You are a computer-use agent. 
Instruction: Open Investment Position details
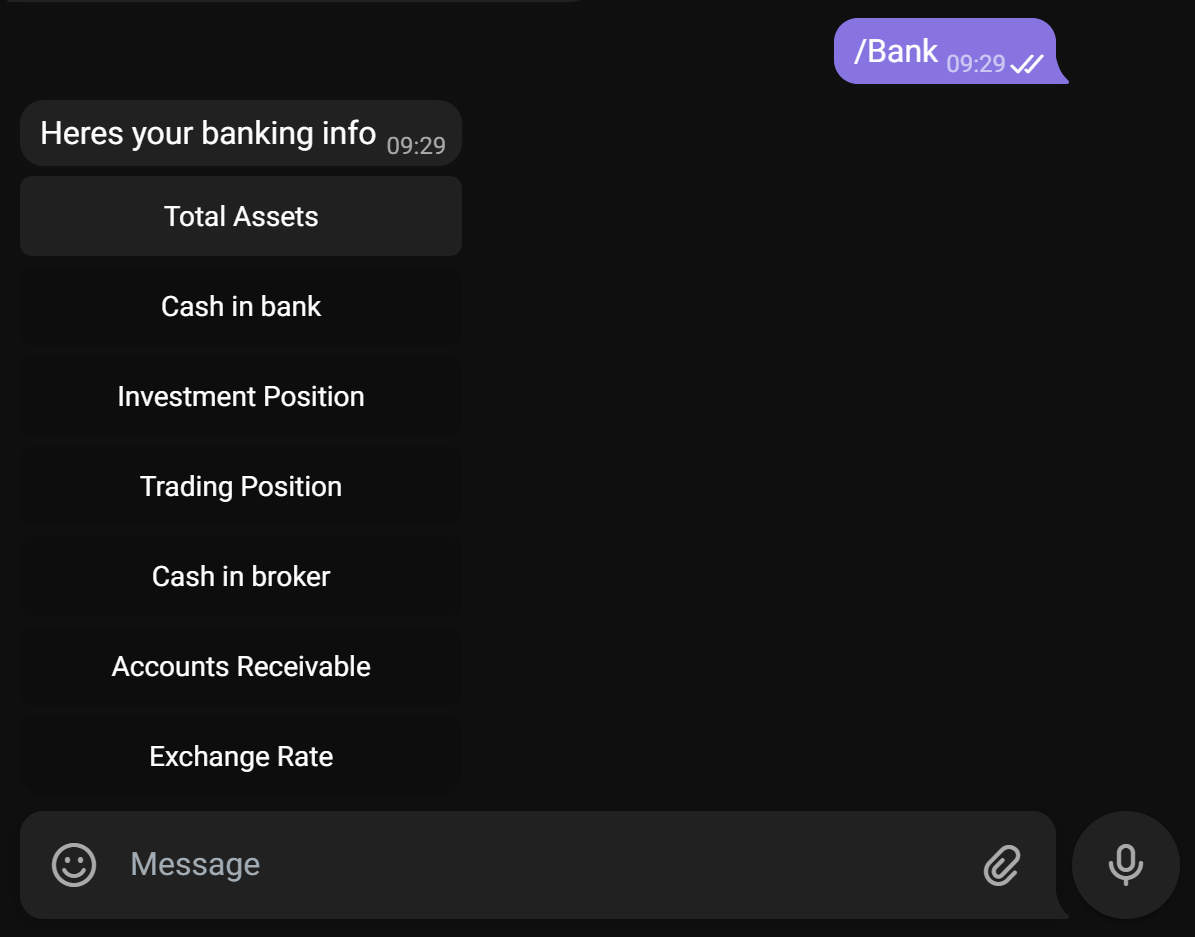tap(240, 396)
